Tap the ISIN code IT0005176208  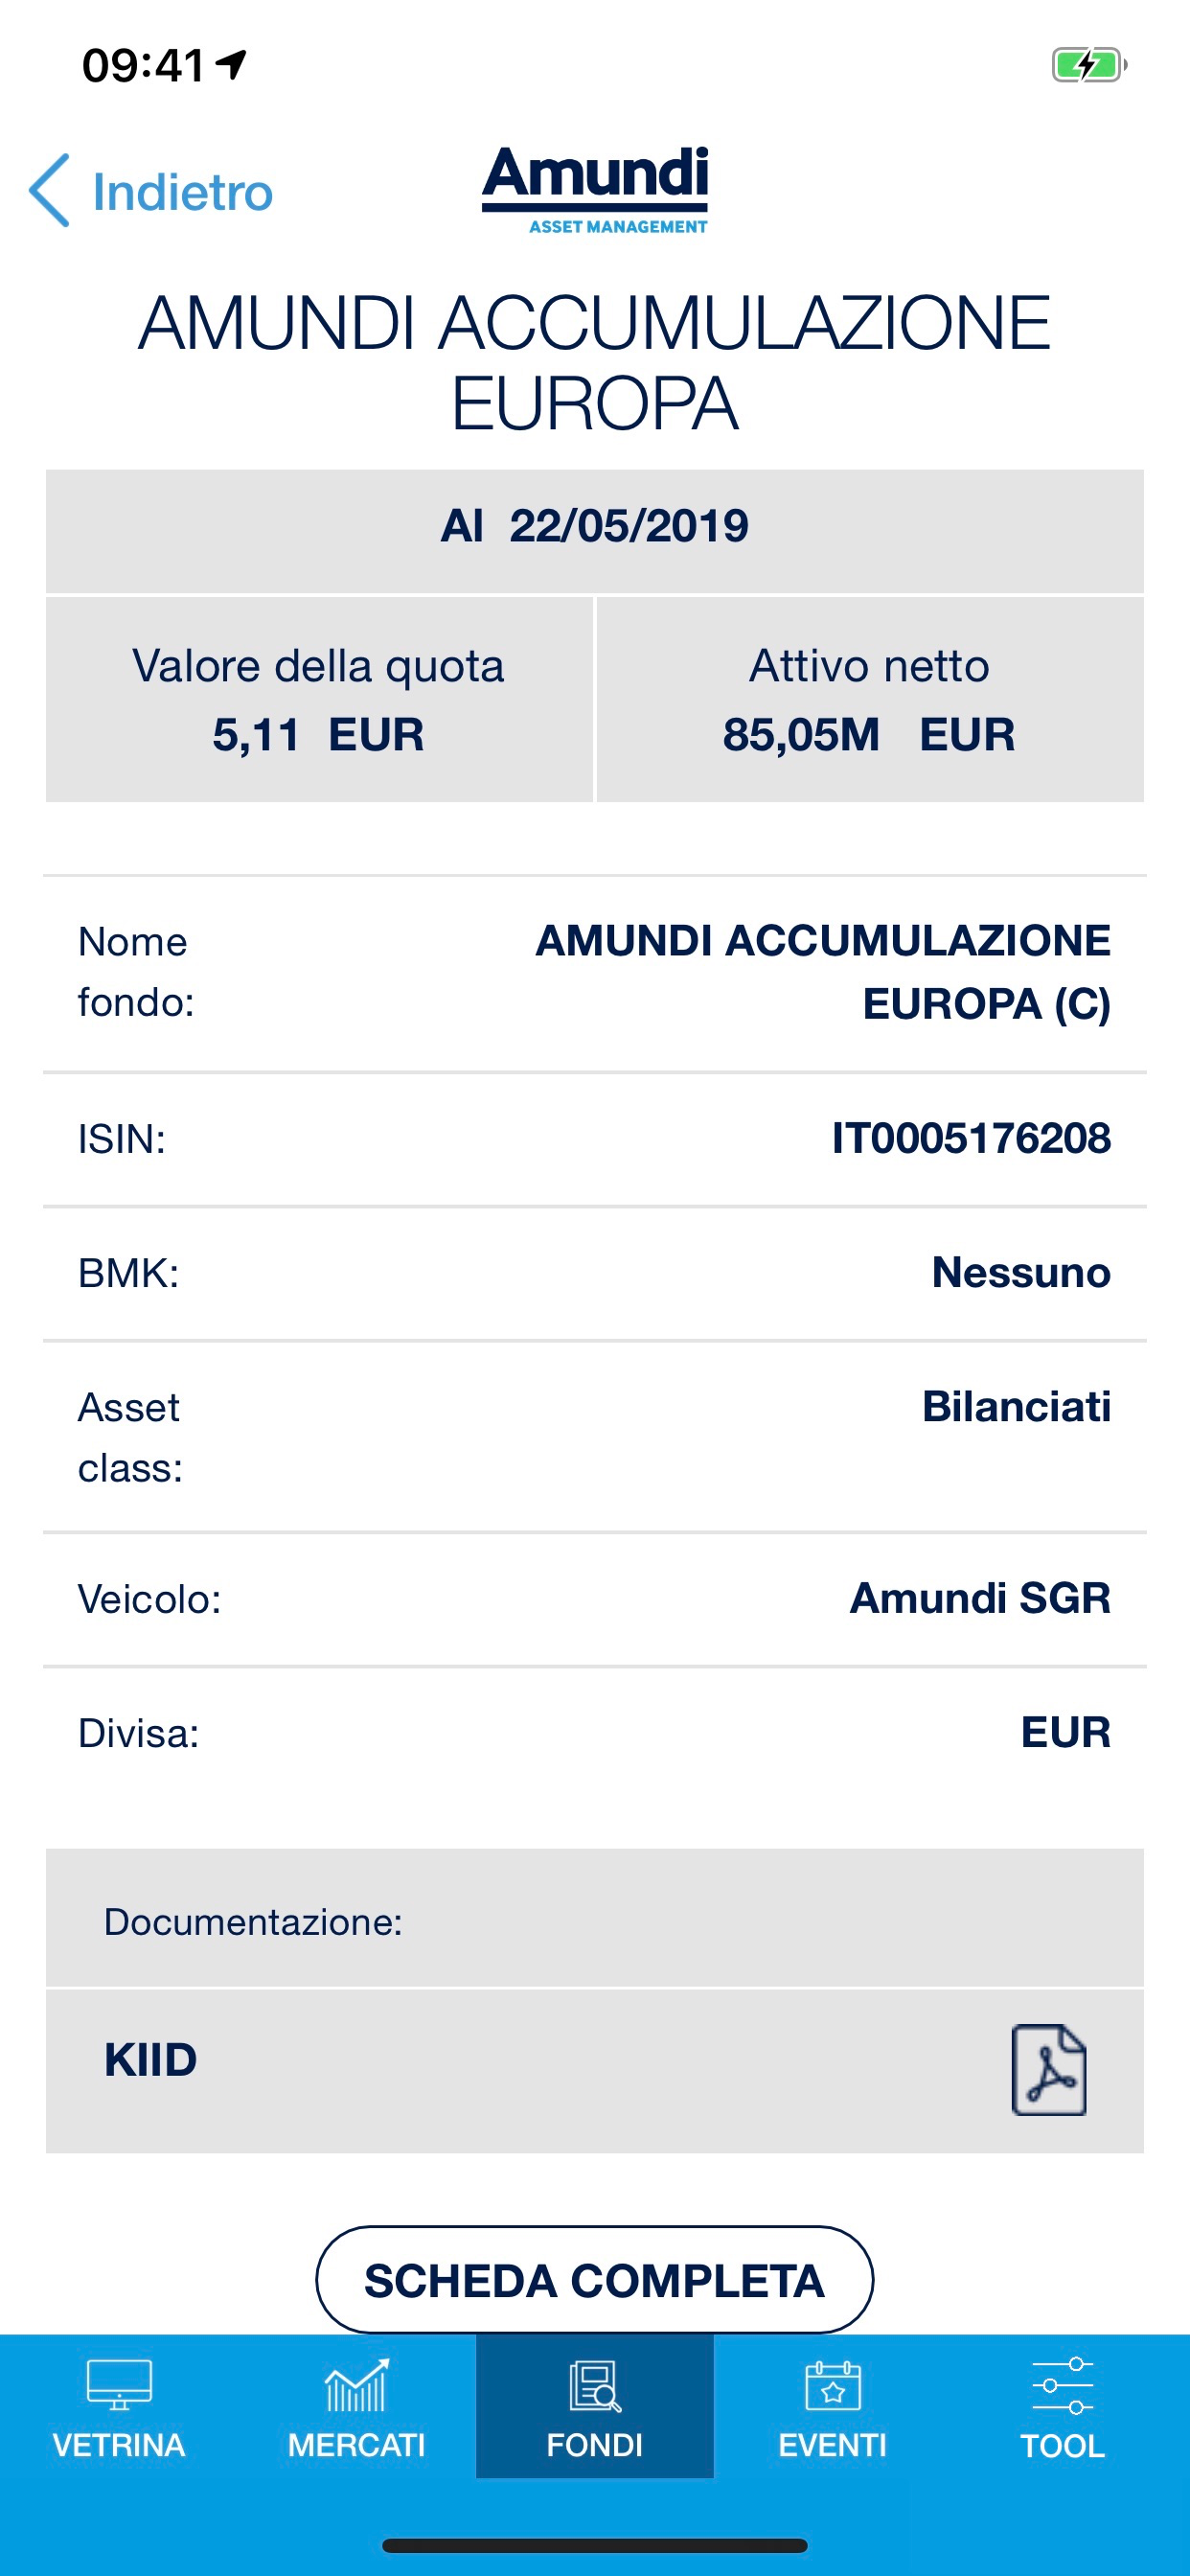coord(971,1139)
